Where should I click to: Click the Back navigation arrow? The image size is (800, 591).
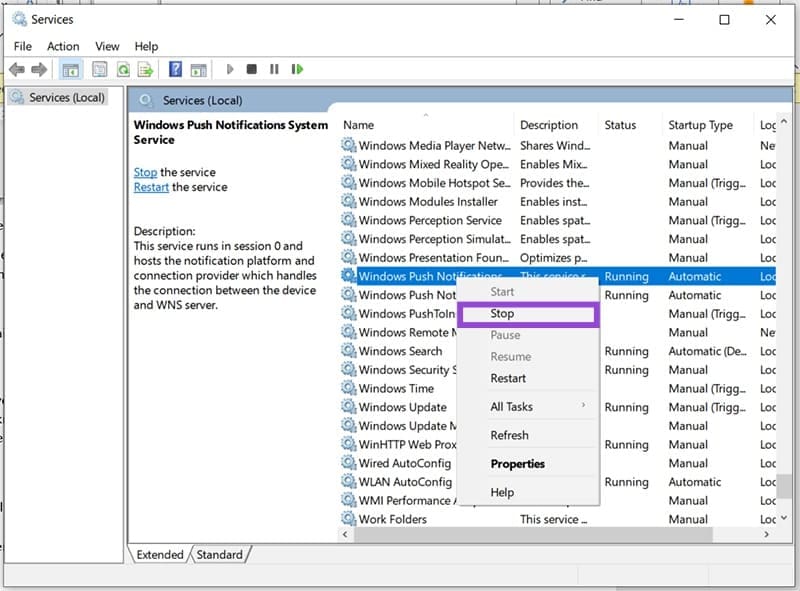point(18,69)
